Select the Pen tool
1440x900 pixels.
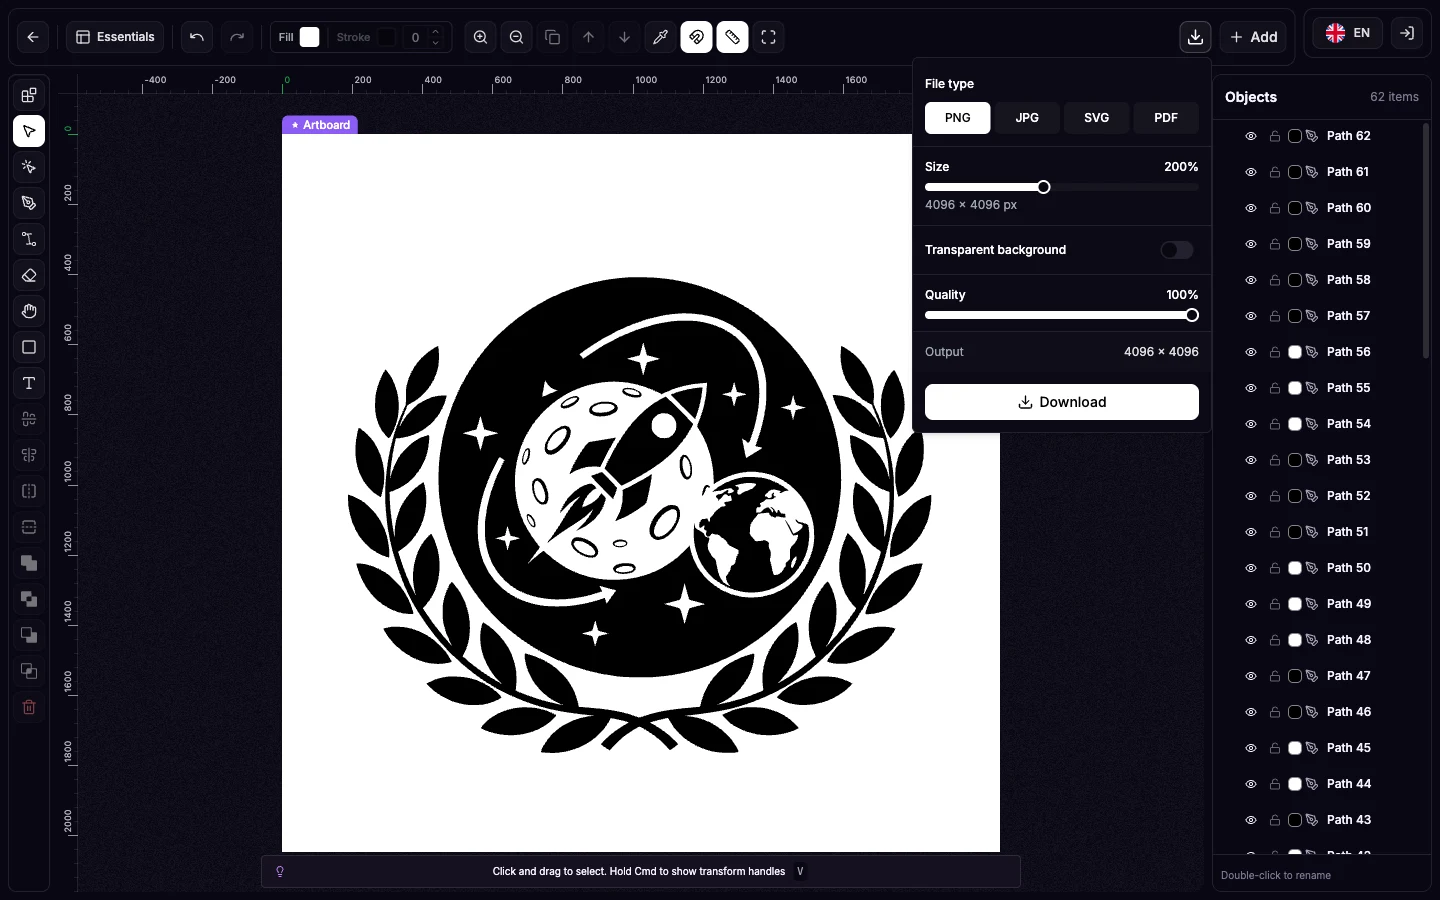click(29, 203)
